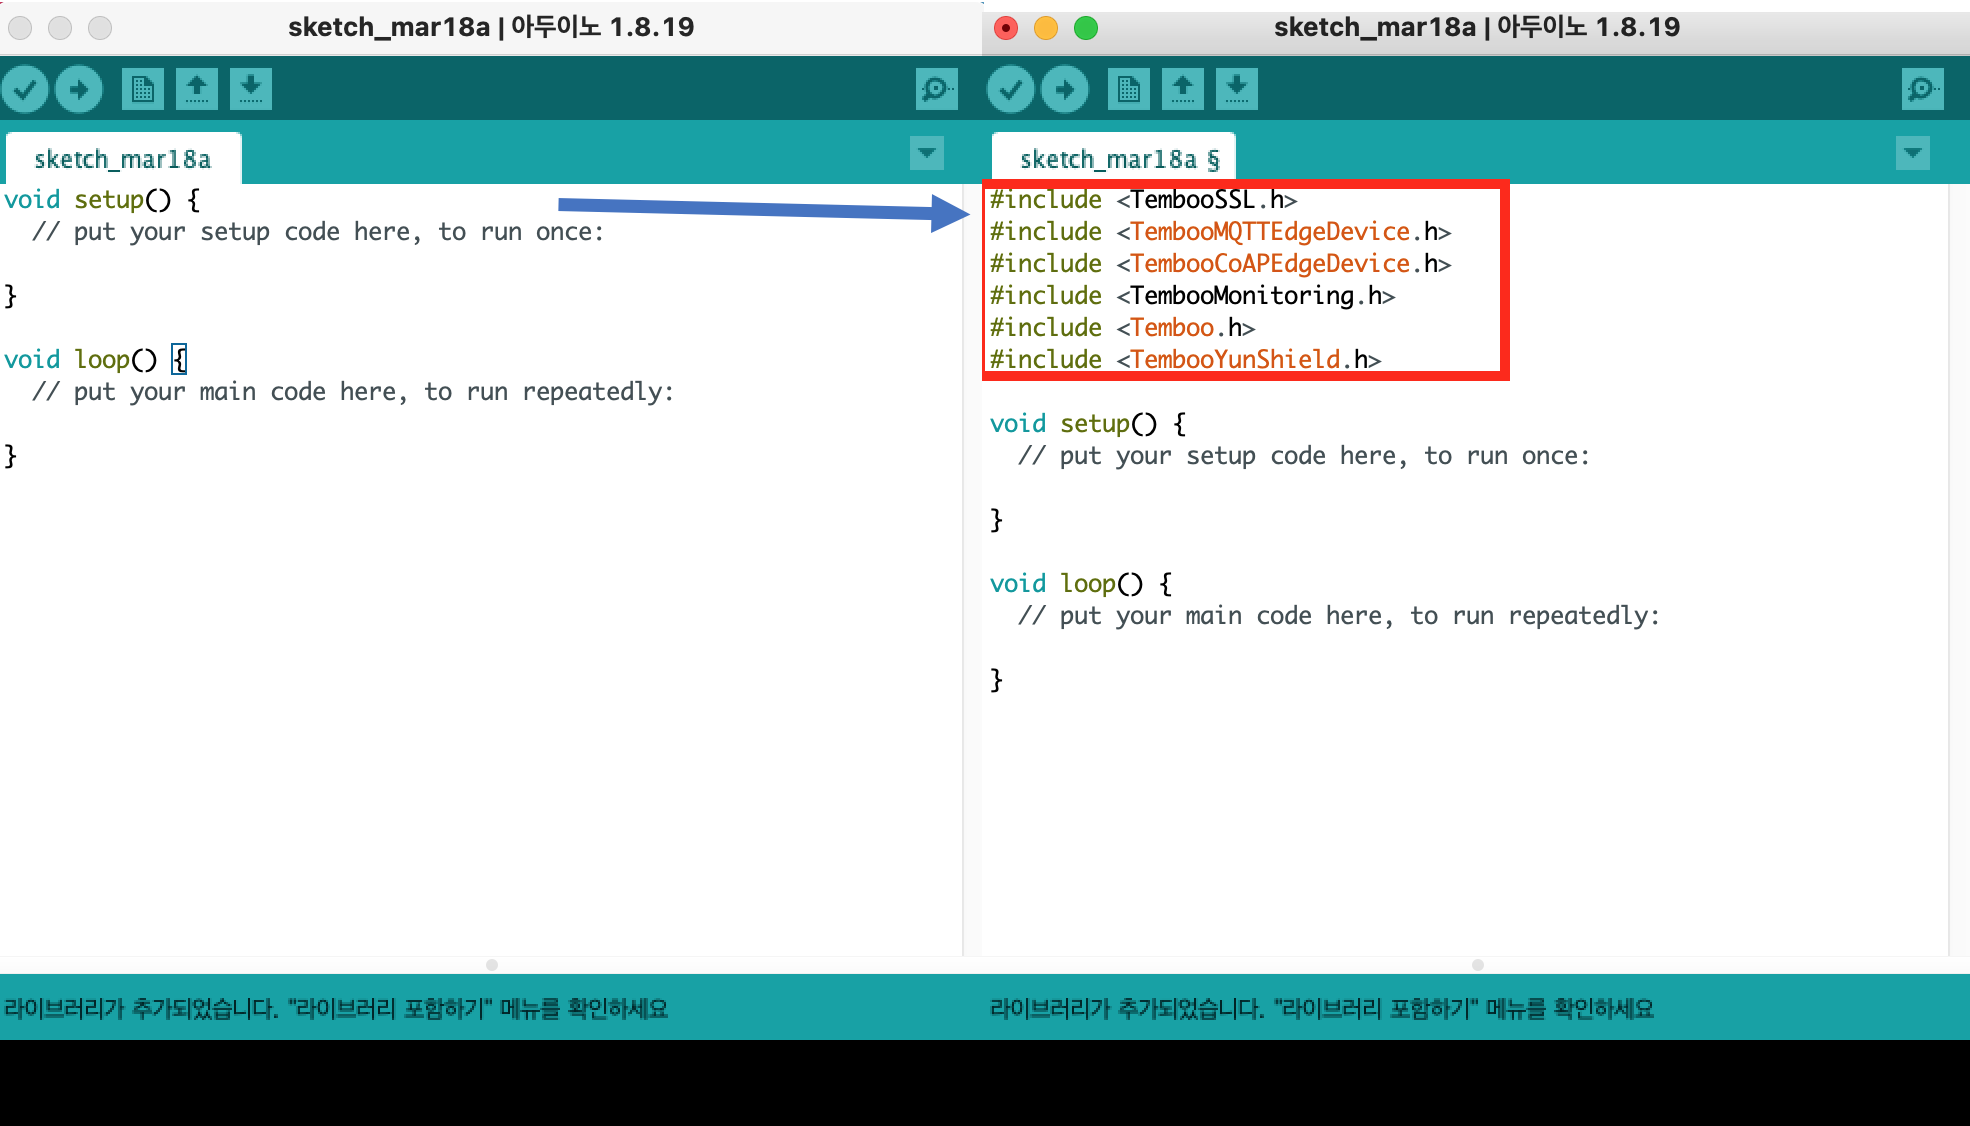Place cursor on TembooYunShield.h include line
1970x1126 pixels.
click(1184, 359)
